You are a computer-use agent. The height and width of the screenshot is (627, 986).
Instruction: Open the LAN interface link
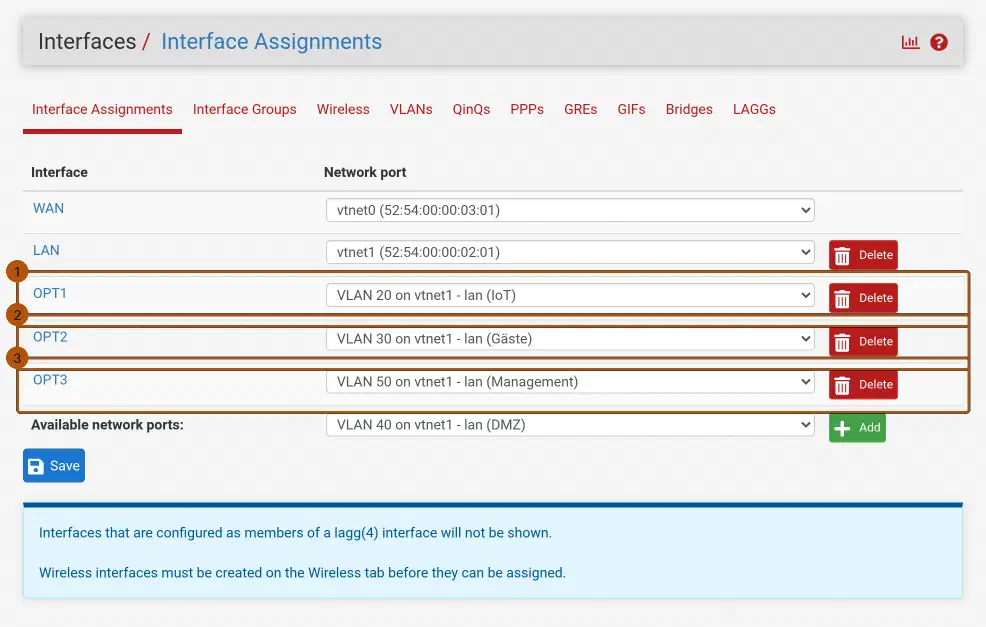click(x=47, y=250)
